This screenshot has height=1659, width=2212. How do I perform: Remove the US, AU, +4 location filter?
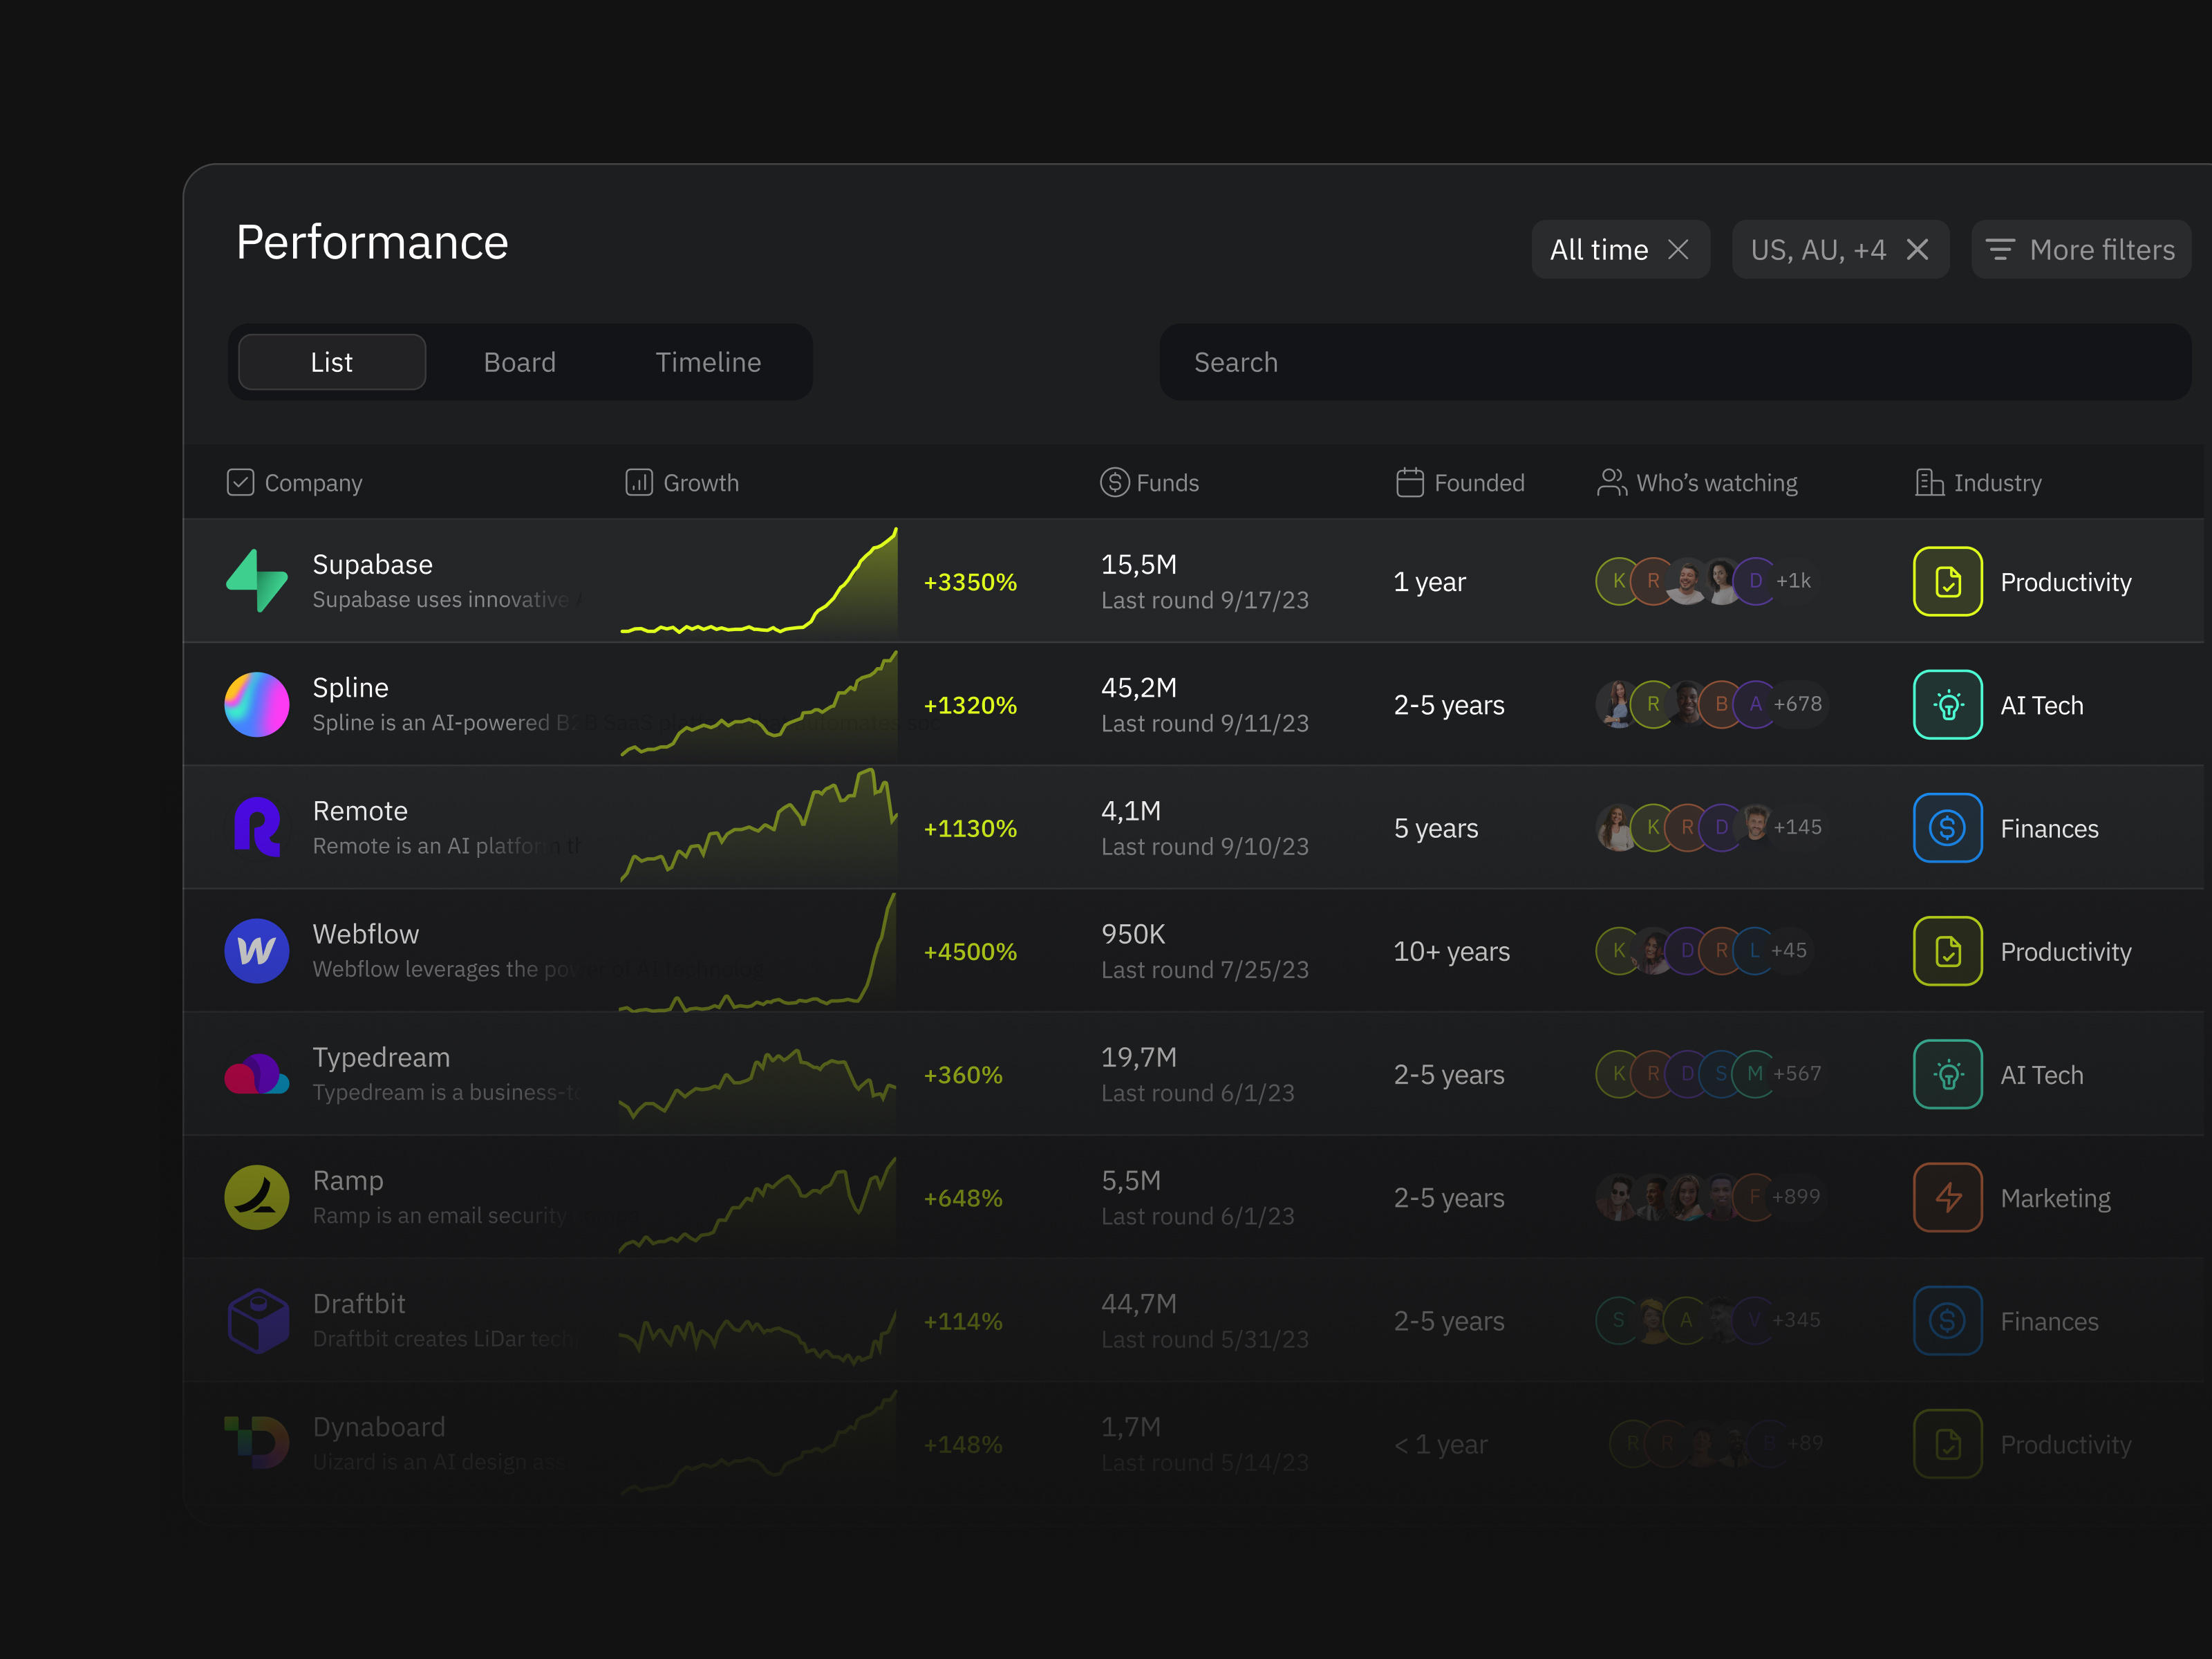[1918, 249]
